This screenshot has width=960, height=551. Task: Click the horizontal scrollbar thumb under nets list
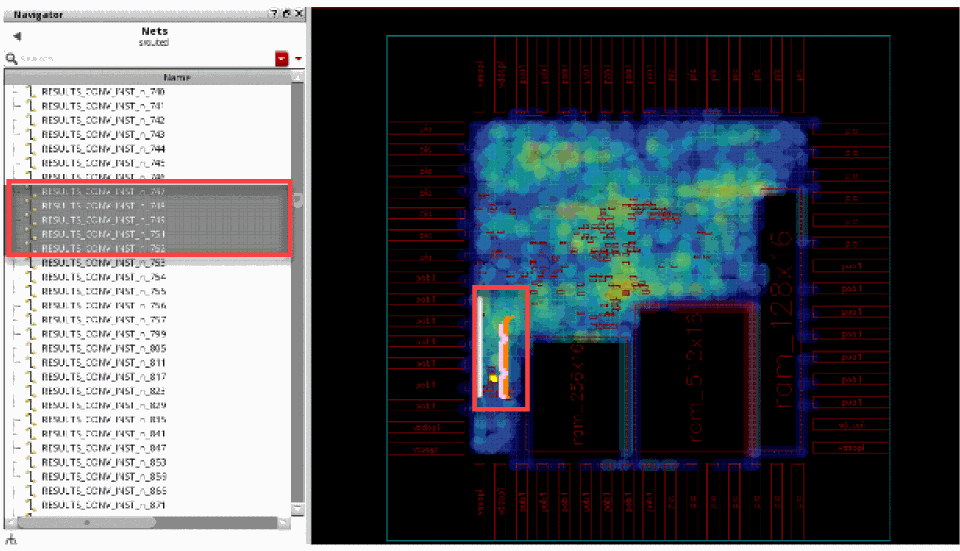[86, 523]
